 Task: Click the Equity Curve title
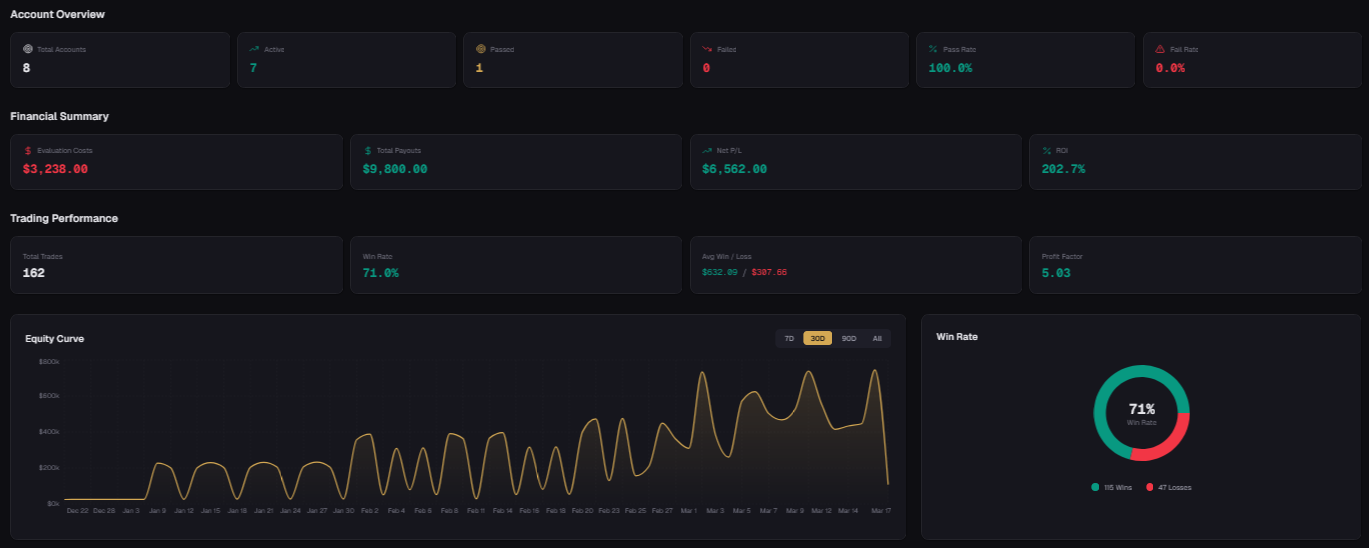click(x=54, y=339)
